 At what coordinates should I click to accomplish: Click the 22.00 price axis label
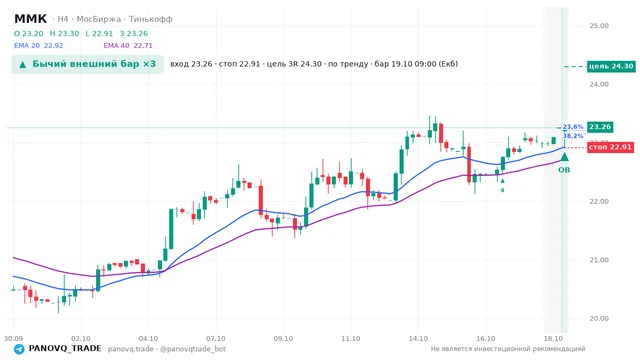click(599, 202)
